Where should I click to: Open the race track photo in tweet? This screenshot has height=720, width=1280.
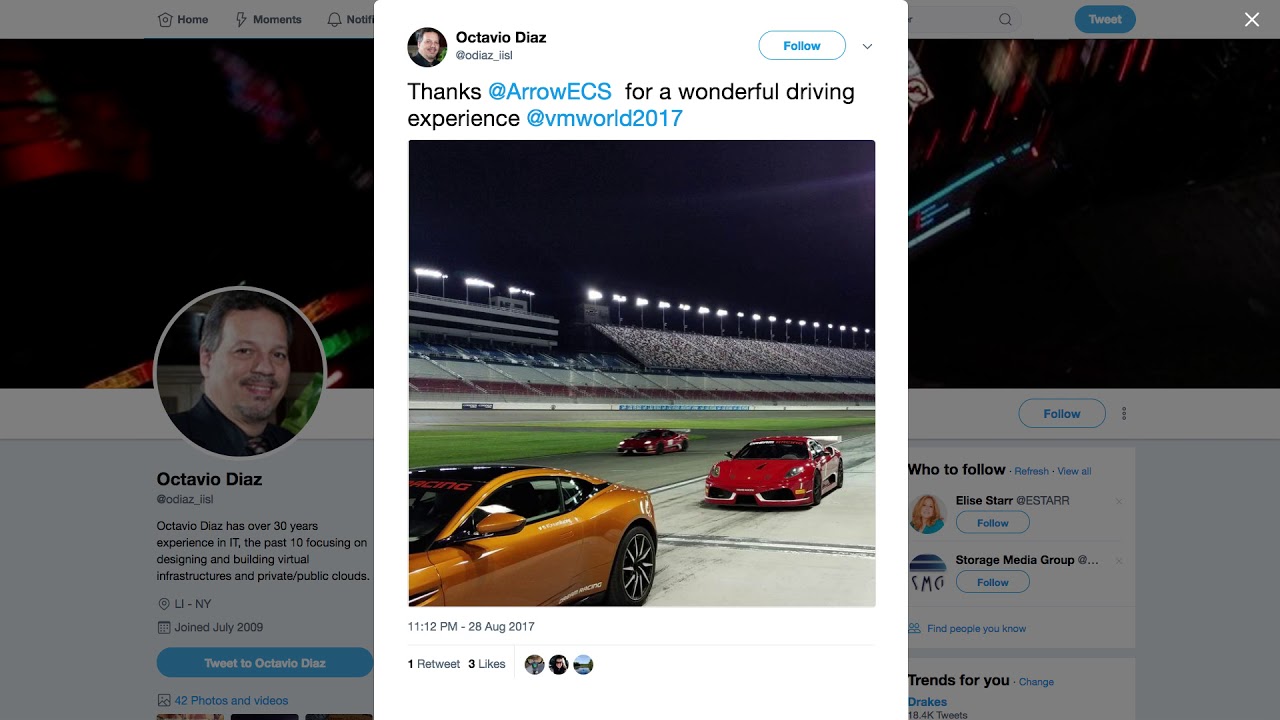(641, 373)
